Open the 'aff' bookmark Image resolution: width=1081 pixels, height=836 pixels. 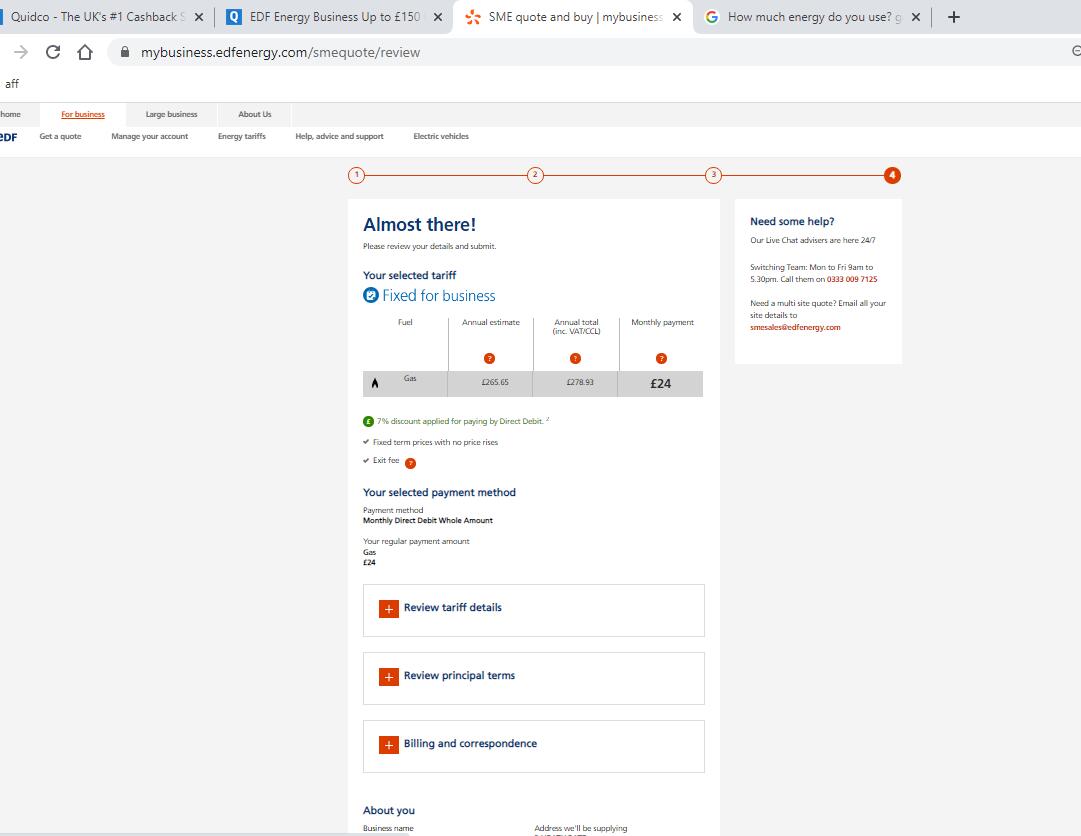(12, 84)
